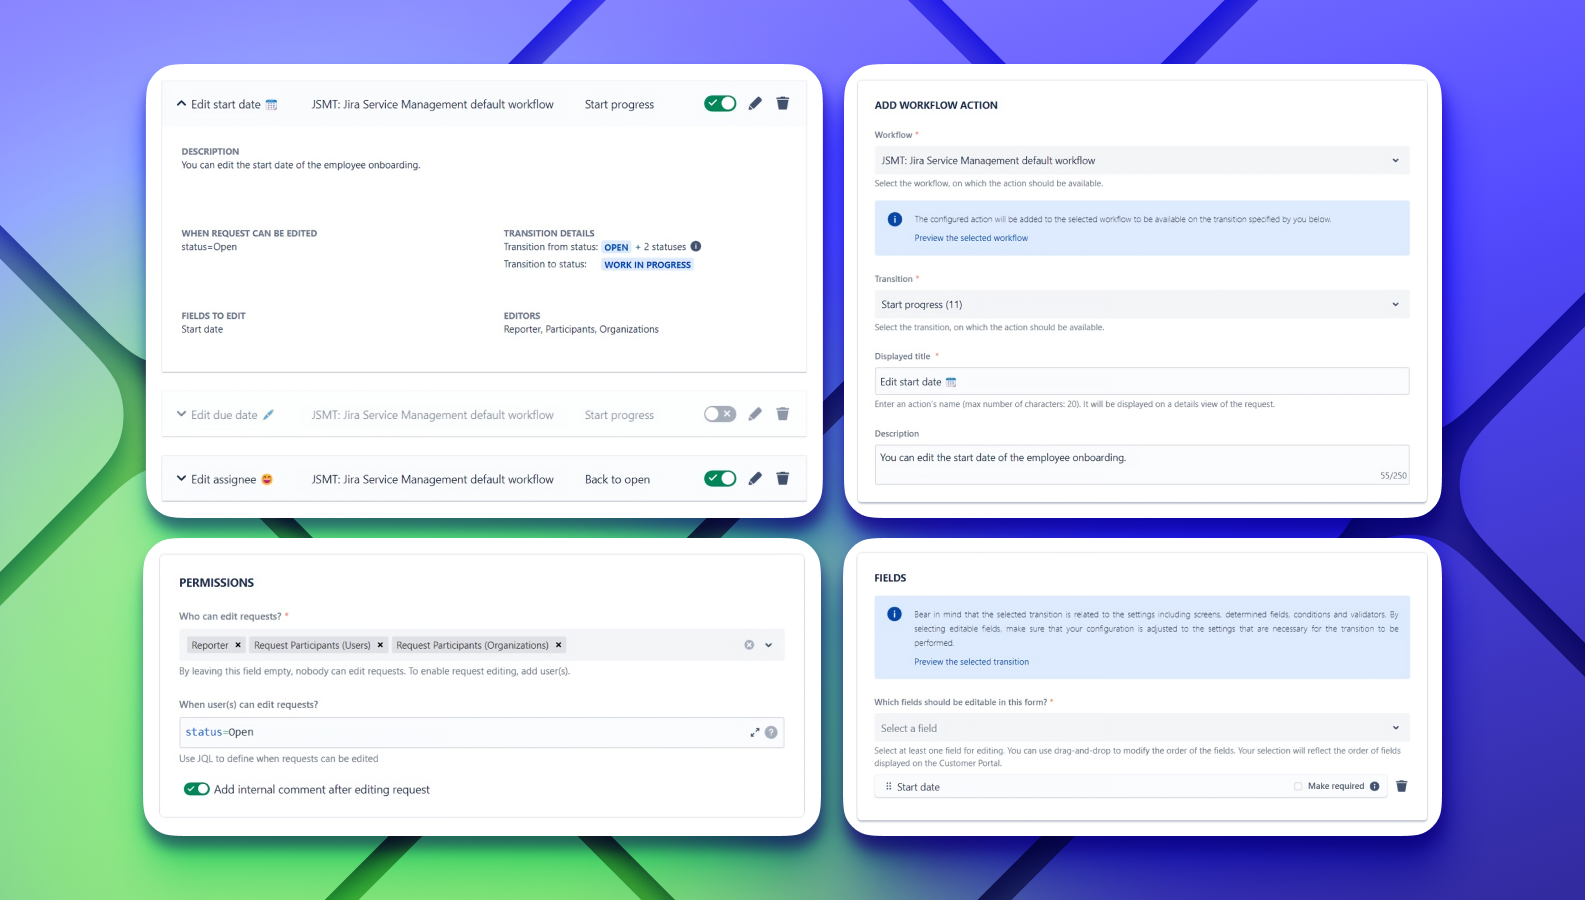Click the JQL field containing status=Open
This screenshot has width=1585, height=900.
coord(481,732)
